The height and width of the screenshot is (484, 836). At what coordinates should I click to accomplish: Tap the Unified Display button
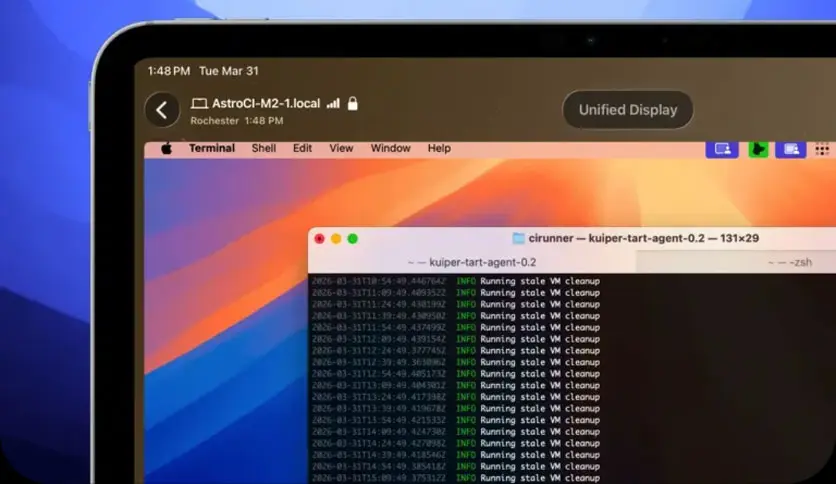click(628, 110)
